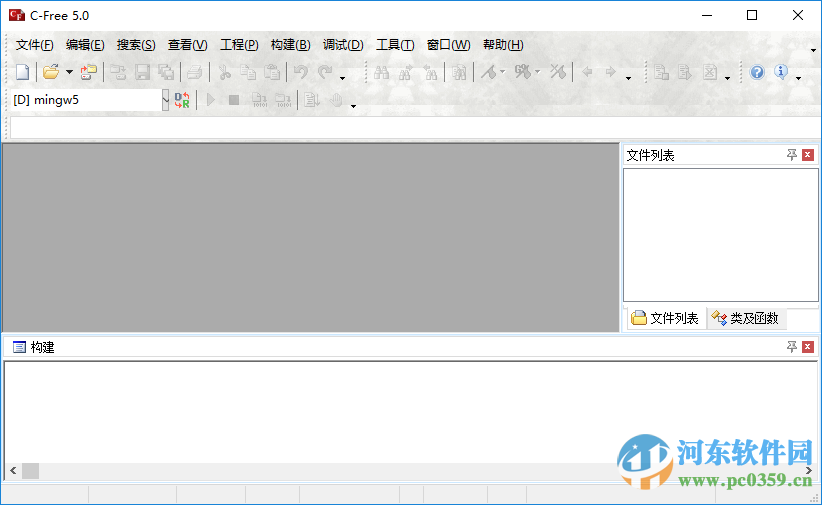Click inside the 构建 output text area
Screen dimensions: 822x505
(x=410, y=412)
